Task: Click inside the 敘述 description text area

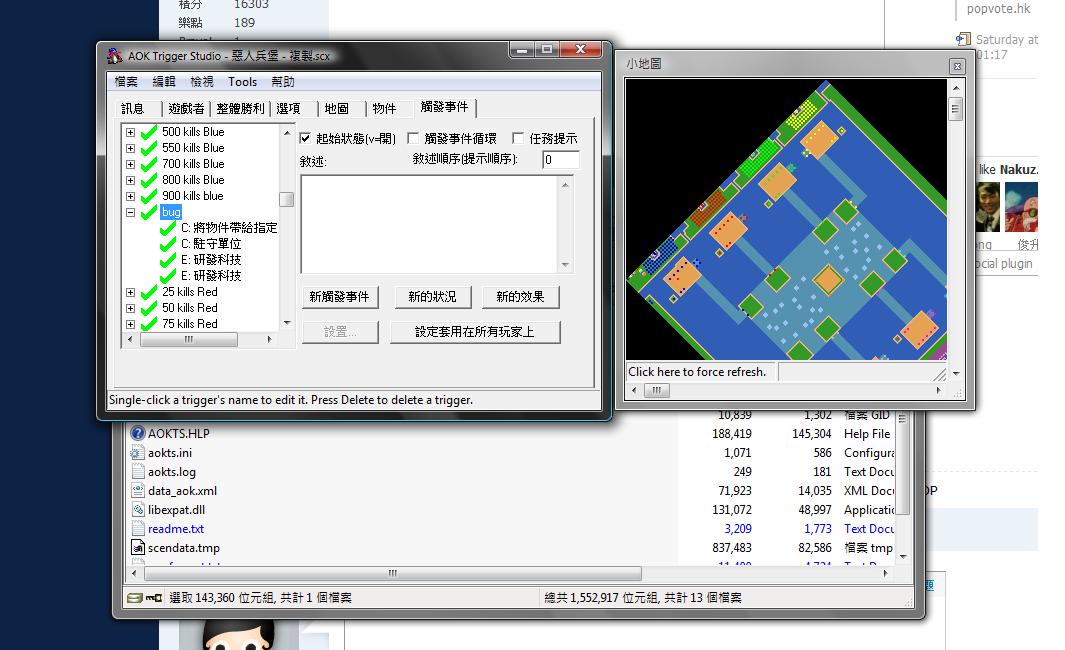Action: (x=430, y=224)
